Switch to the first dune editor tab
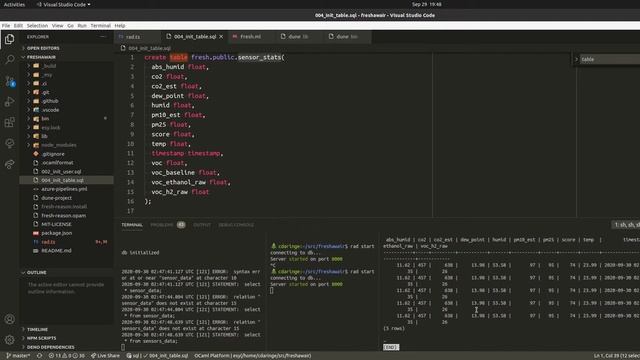Viewport: 640px width, 360px height. click(298, 37)
